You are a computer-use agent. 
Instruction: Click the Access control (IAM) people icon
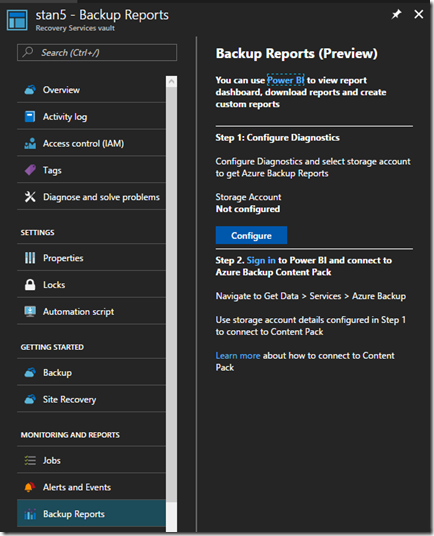(x=30, y=143)
